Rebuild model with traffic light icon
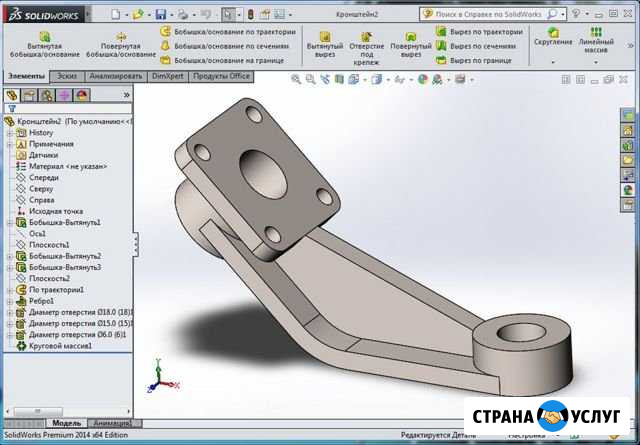Image resolution: width=640 pixels, height=445 pixels. [251, 15]
